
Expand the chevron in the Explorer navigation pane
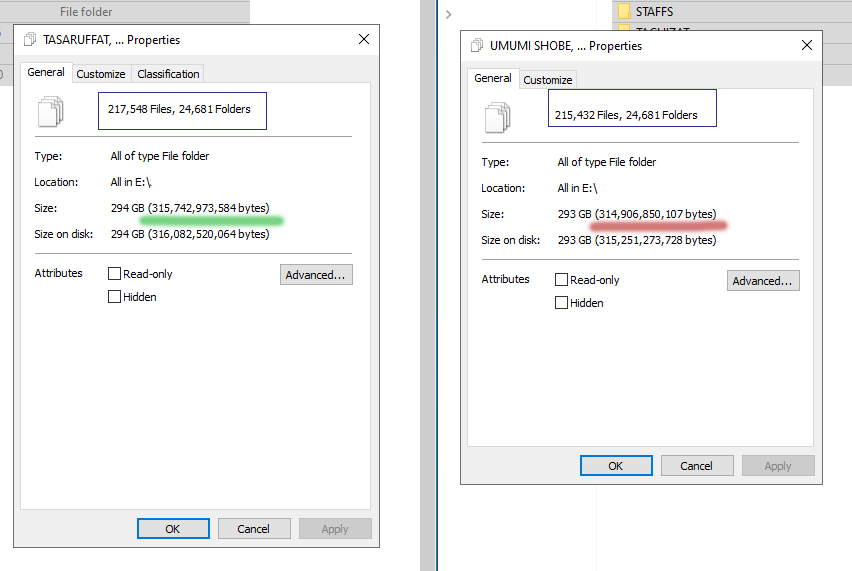448,15
